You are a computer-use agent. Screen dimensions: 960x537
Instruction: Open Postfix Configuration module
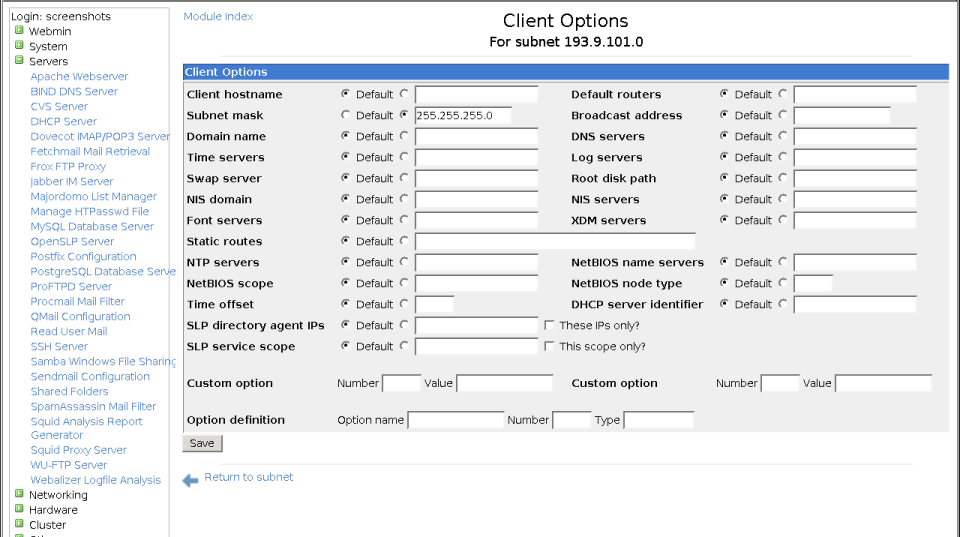point(83,257)
